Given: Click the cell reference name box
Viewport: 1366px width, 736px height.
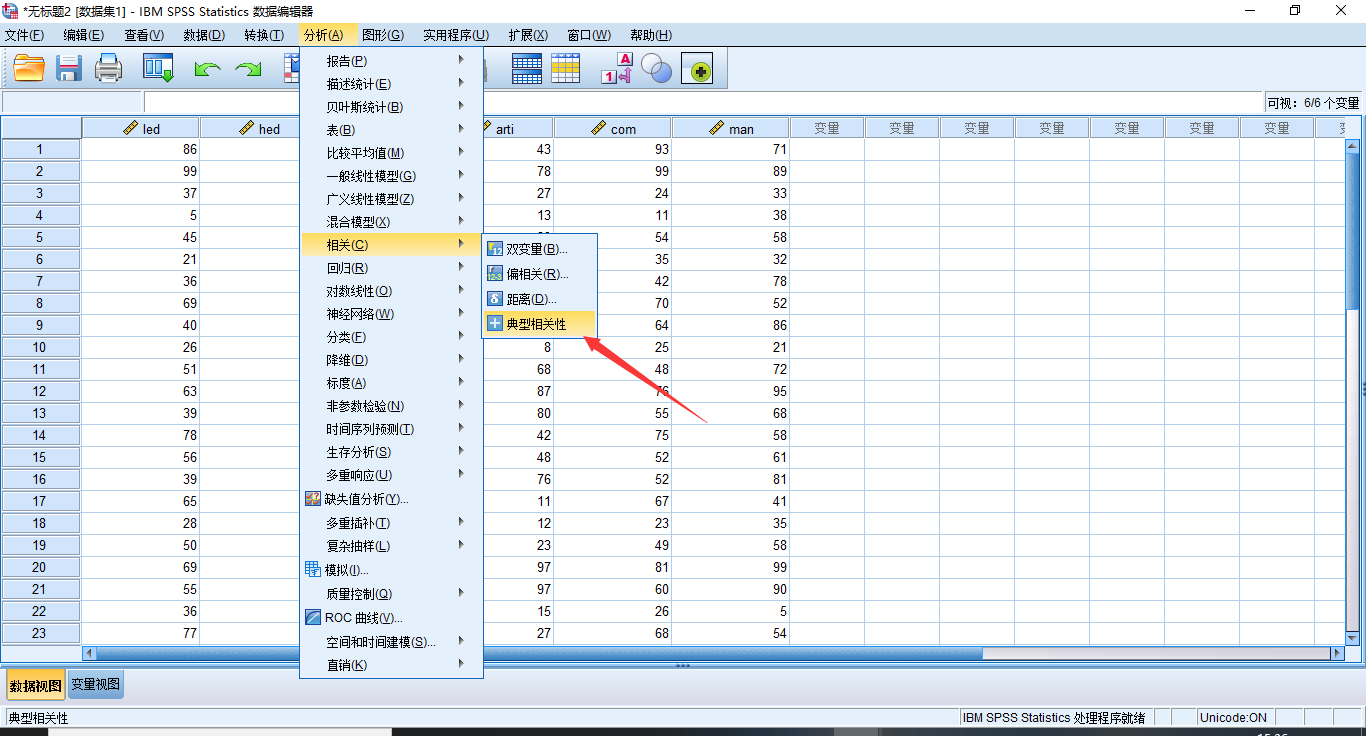Looking at the screenshot, I should (72, 102).
